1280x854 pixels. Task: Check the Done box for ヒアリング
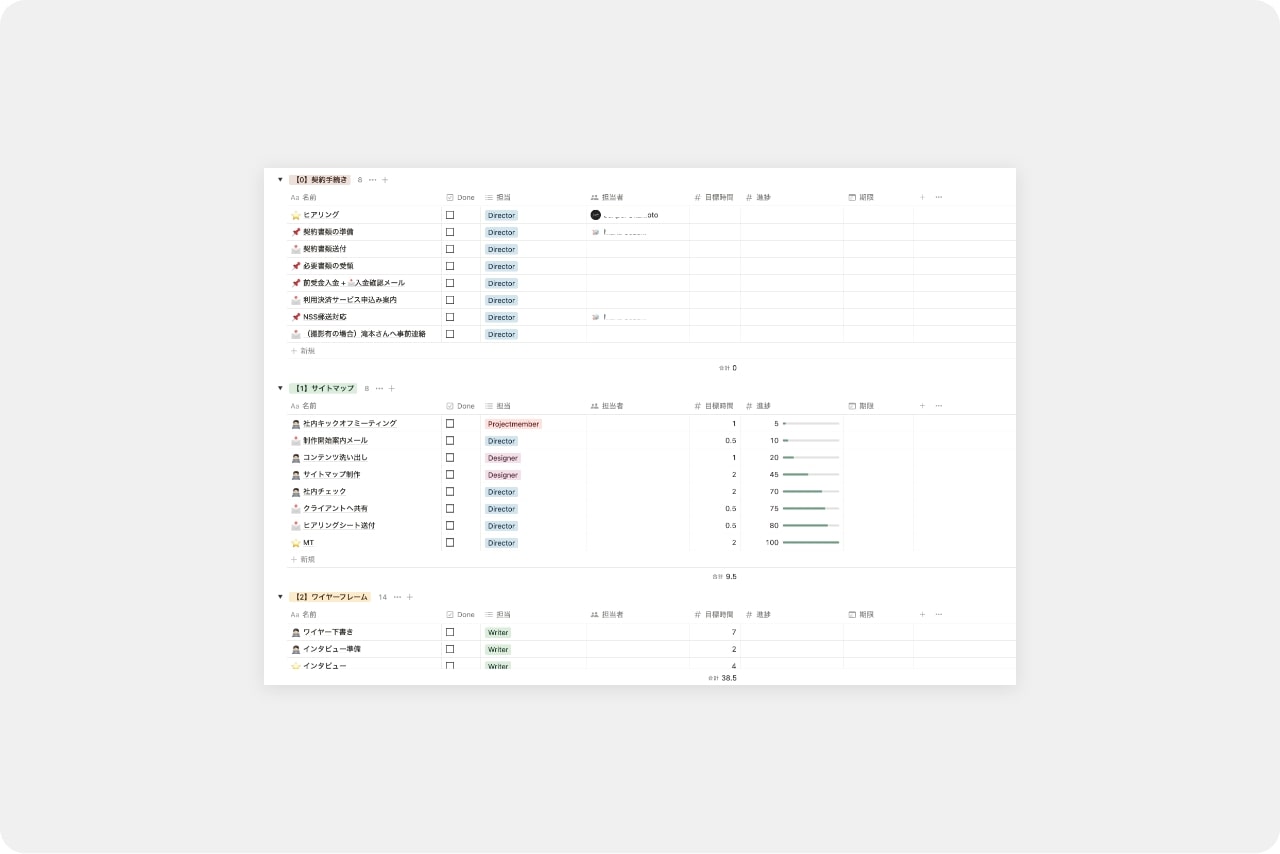click(450, 215)
